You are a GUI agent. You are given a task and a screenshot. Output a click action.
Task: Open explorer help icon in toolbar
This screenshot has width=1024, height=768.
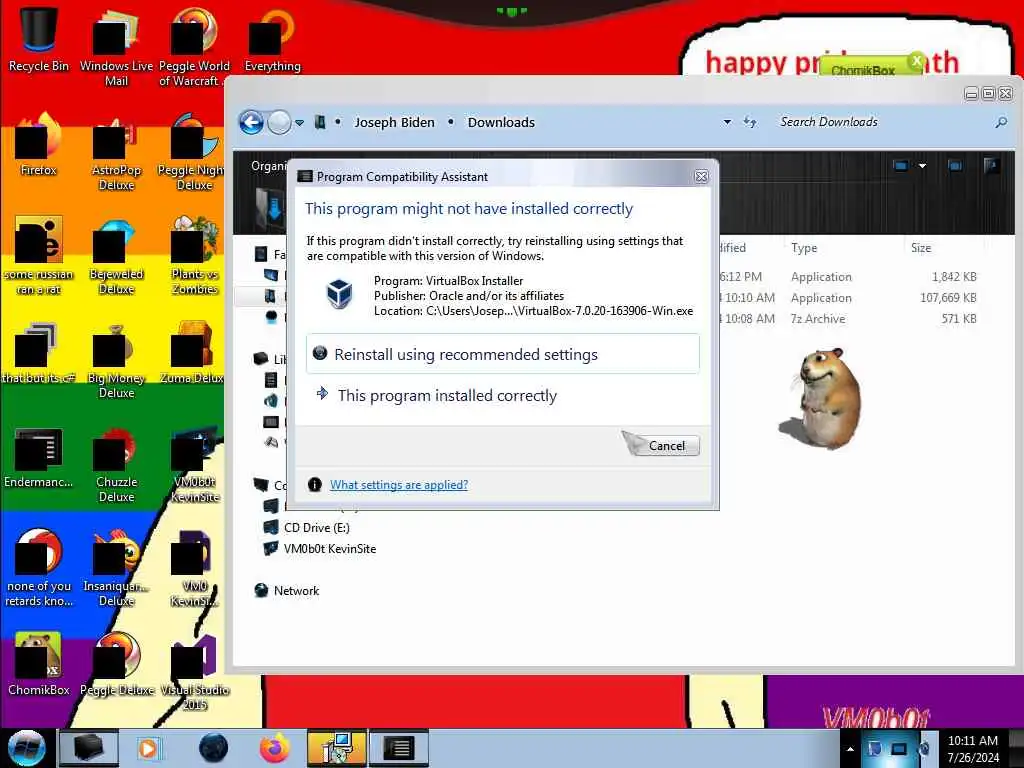(991, 166)
